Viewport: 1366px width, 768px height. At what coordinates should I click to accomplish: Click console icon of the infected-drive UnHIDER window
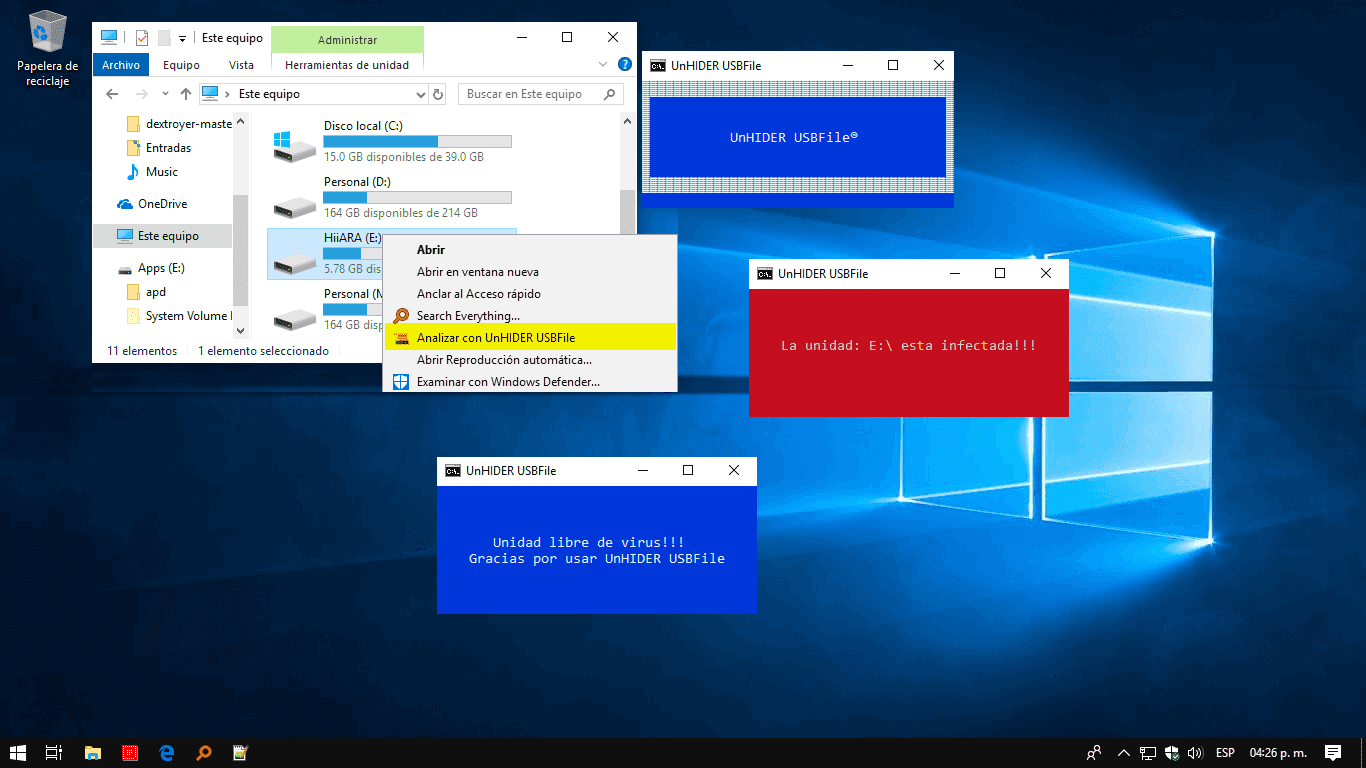coord(765,274)
